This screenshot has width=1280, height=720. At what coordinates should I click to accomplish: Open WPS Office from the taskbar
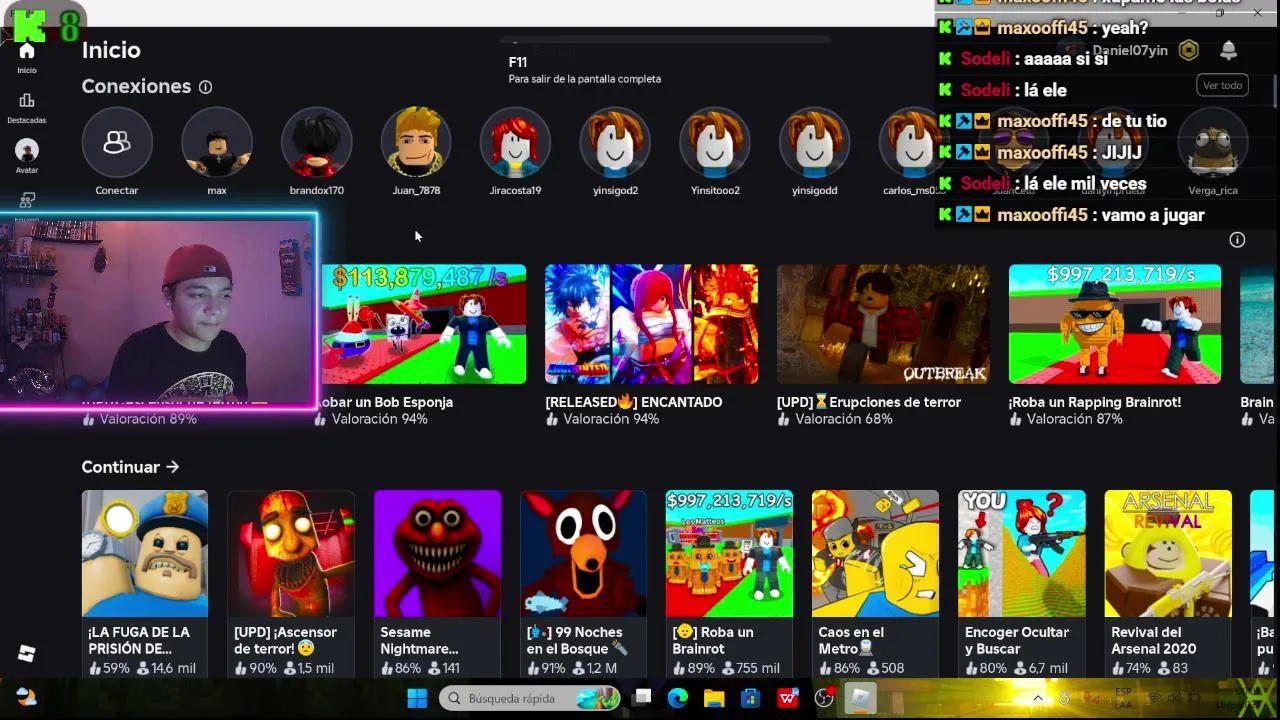pyautogui.click(x=788, y=698)
